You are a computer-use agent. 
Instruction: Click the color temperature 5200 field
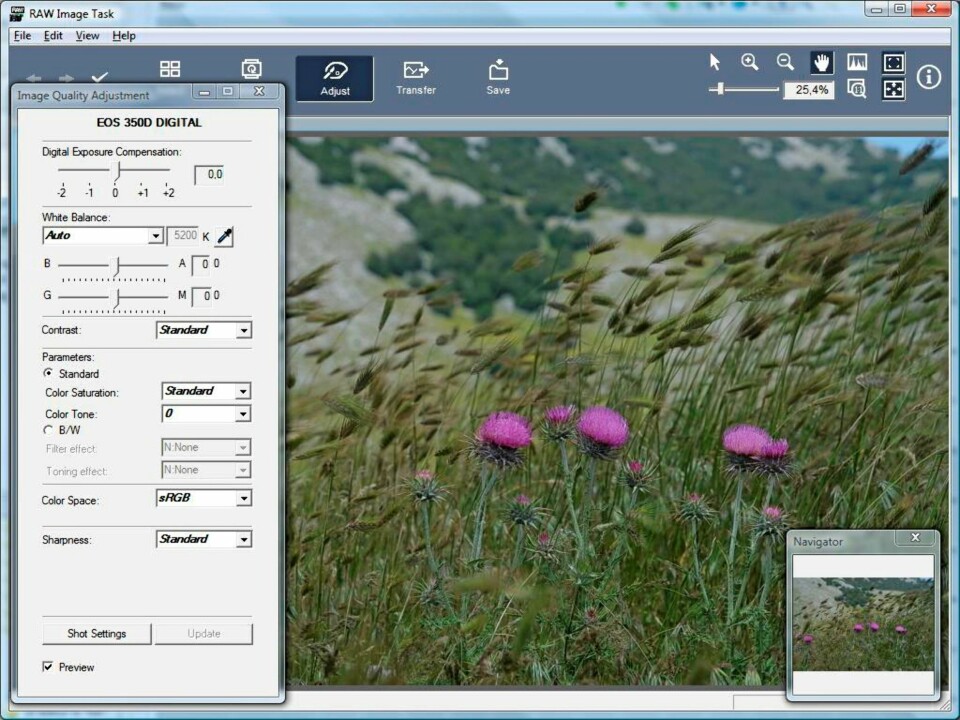[x=184, y=236]
